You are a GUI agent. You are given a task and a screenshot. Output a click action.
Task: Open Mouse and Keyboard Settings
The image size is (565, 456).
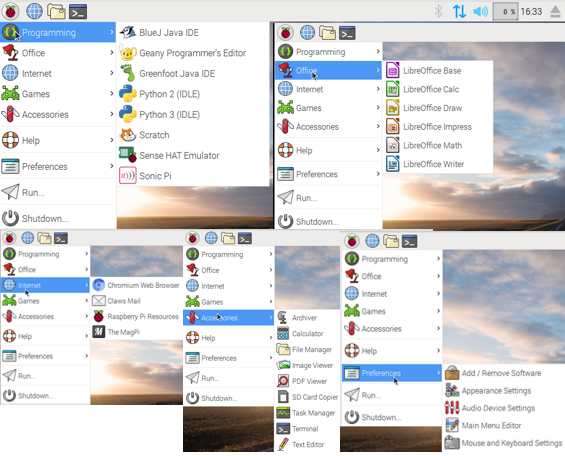[504, 443]
